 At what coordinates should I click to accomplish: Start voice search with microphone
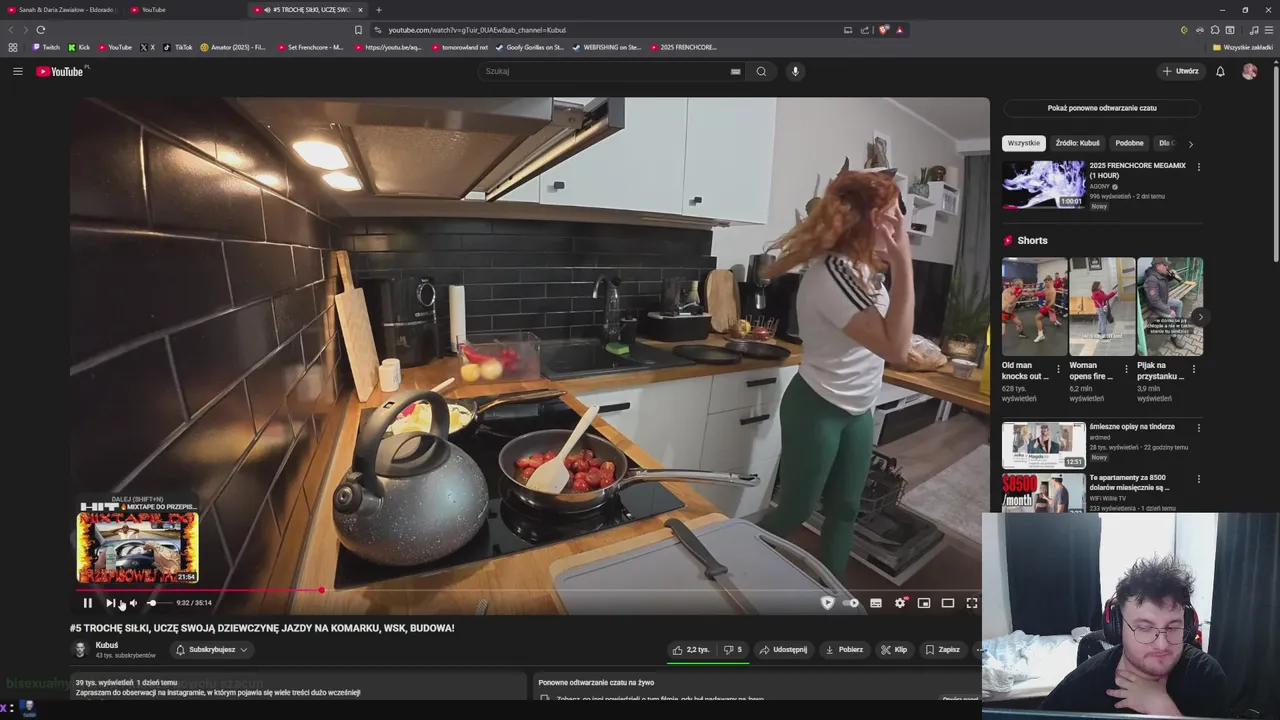pyautogui.click(x=796, y=71)
